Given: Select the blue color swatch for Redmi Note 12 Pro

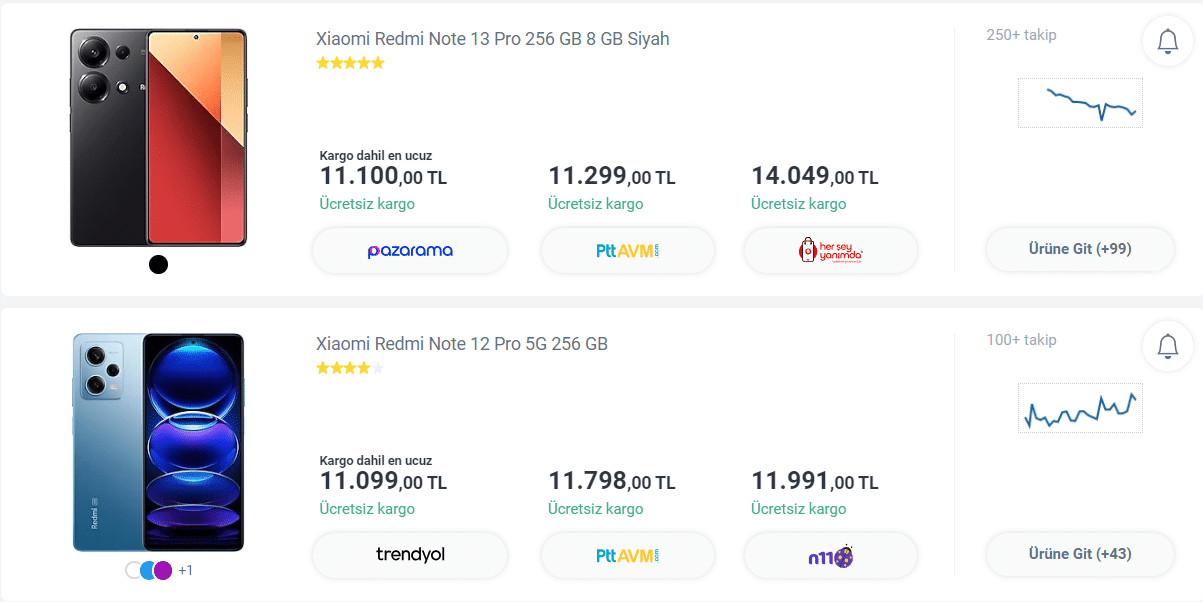Looking at the screenshot, I should [x=148, y=570].
